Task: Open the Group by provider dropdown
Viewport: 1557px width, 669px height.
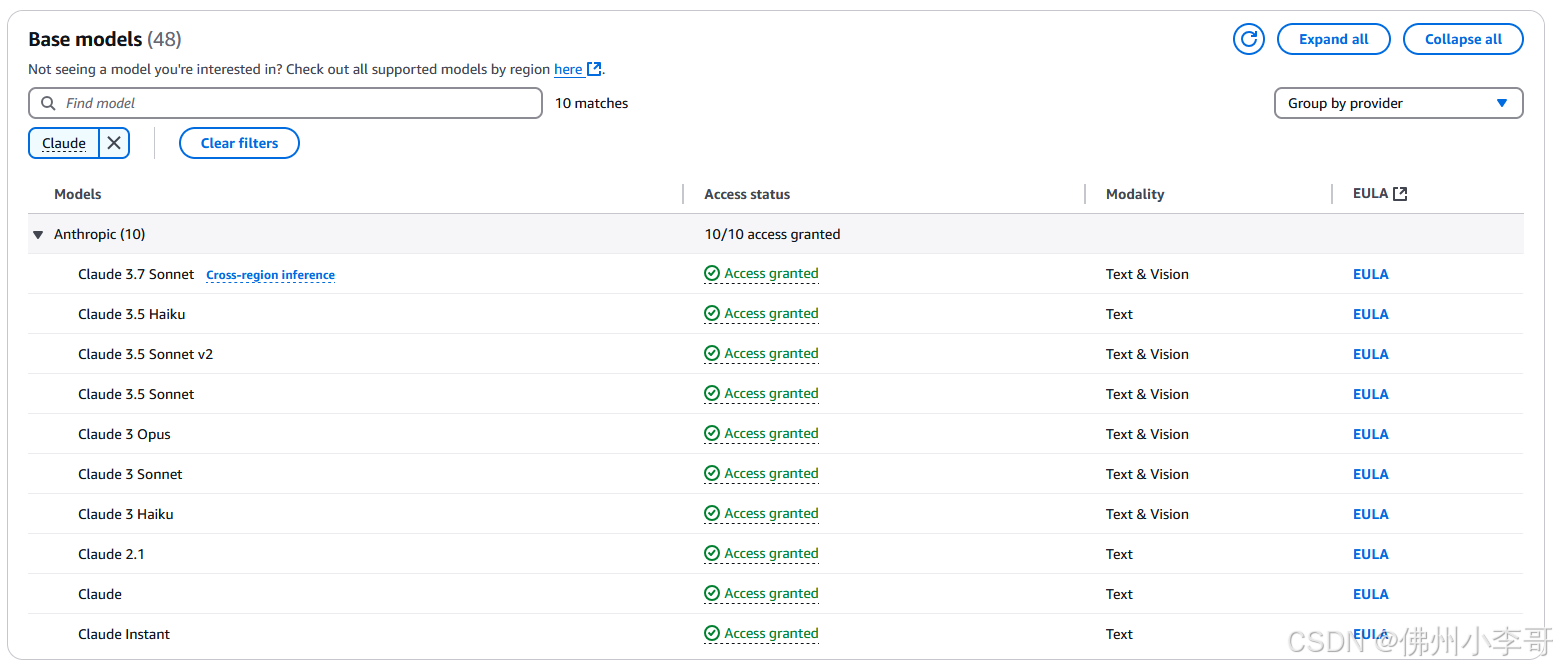Action: pyautogui.click(x=1398, y=103)
